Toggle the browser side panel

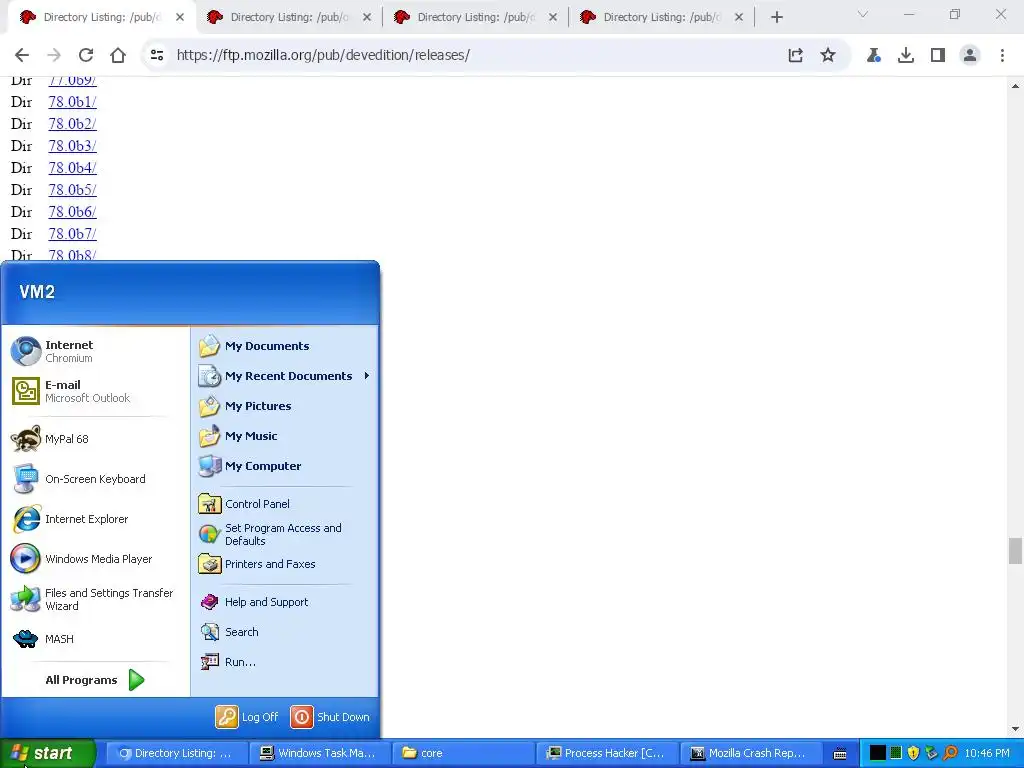pyautogui.click(x=938, y=55)
